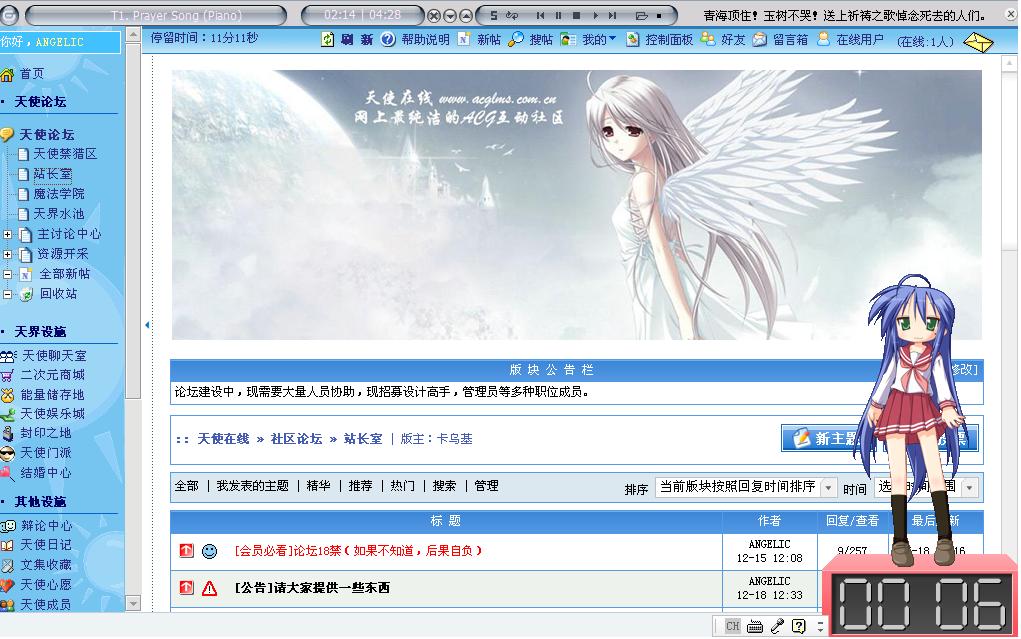Open the 时间 range dropdown arrow
1021x639 pixels.
970,487
